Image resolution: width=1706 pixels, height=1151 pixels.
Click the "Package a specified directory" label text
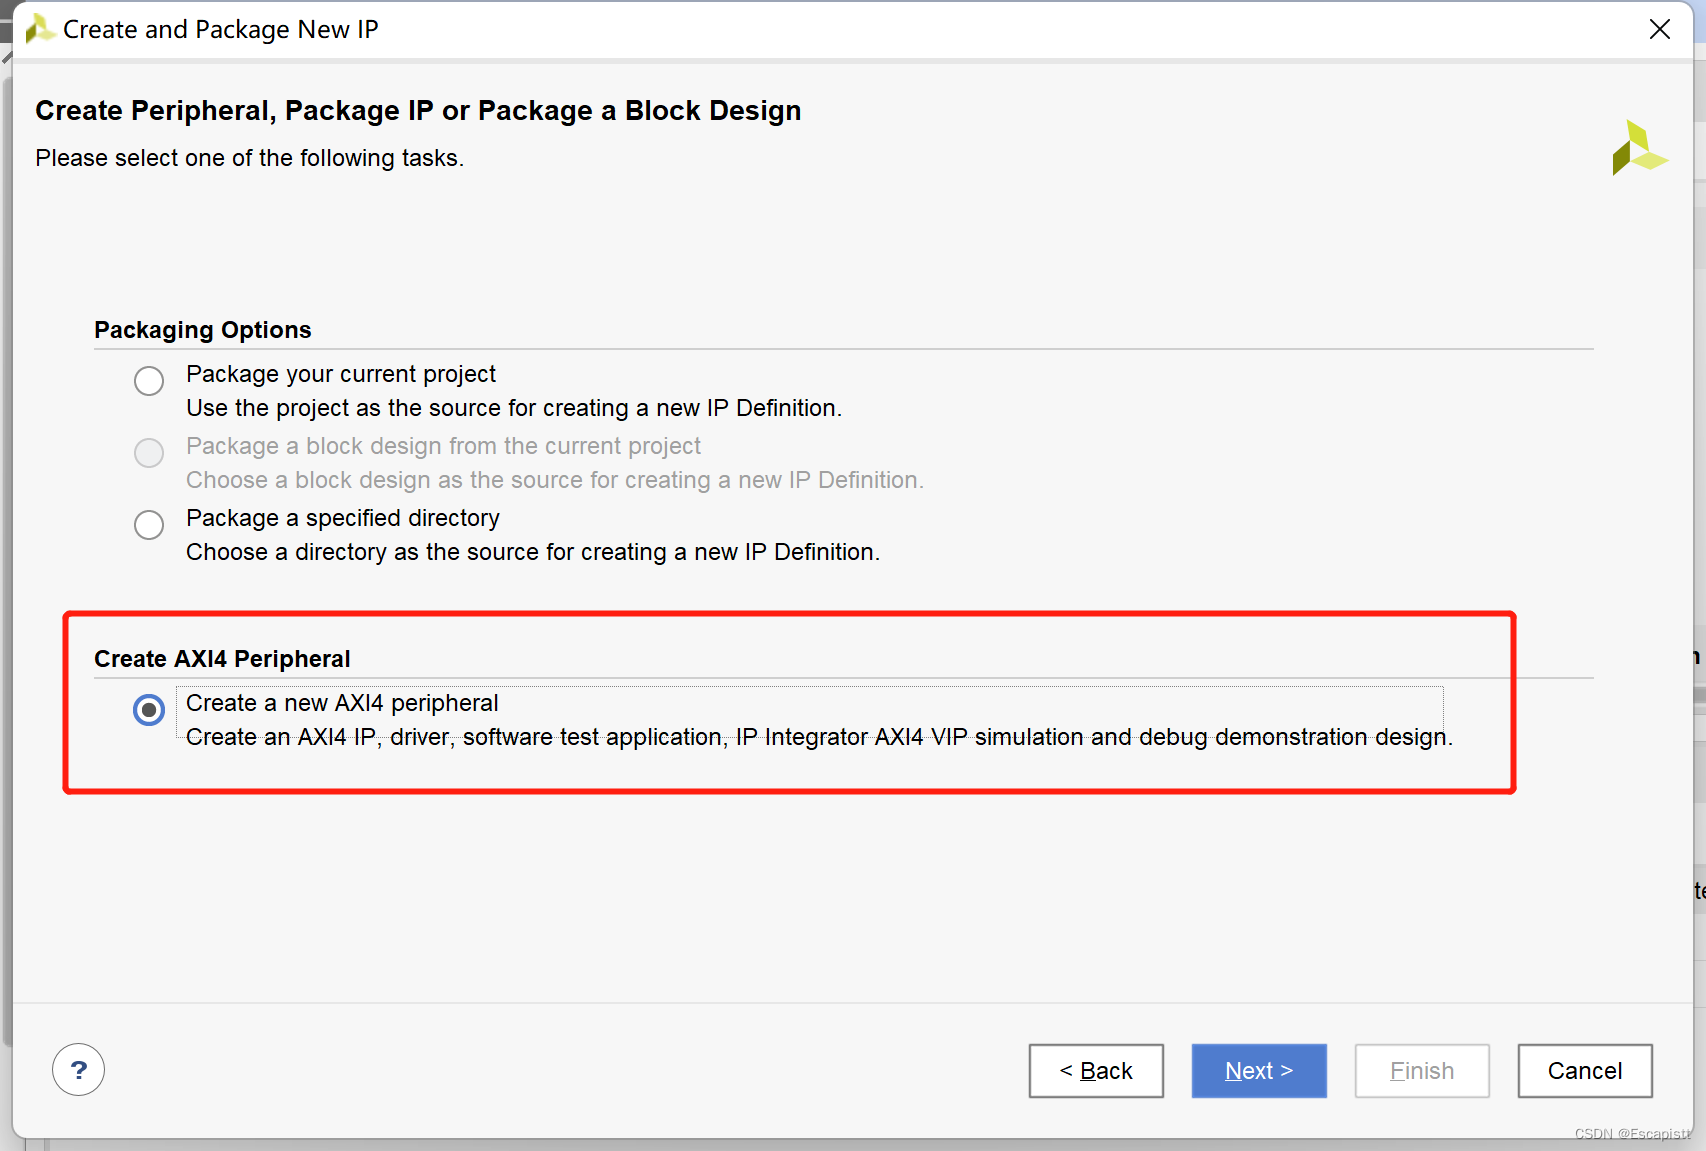coord(342,518)
